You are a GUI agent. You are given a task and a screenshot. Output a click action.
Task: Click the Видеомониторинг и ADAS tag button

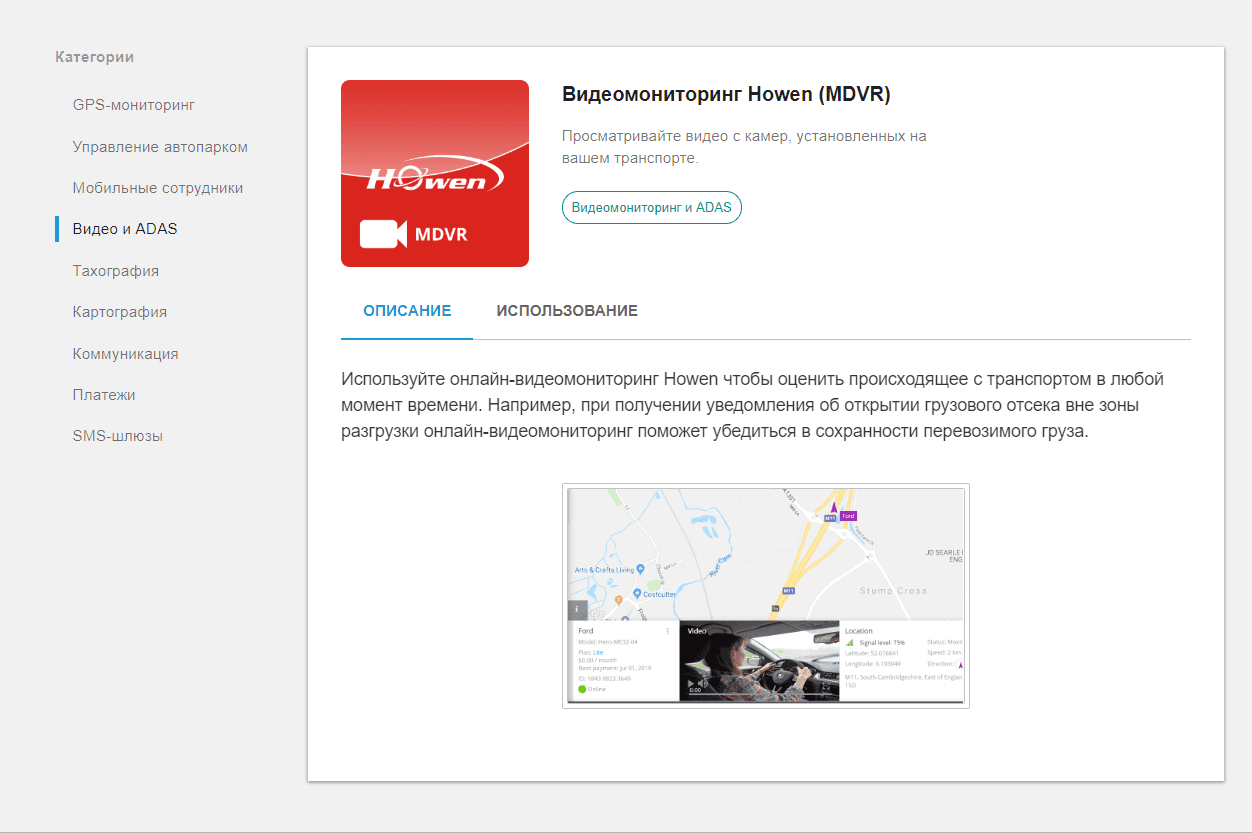[652, 208]
